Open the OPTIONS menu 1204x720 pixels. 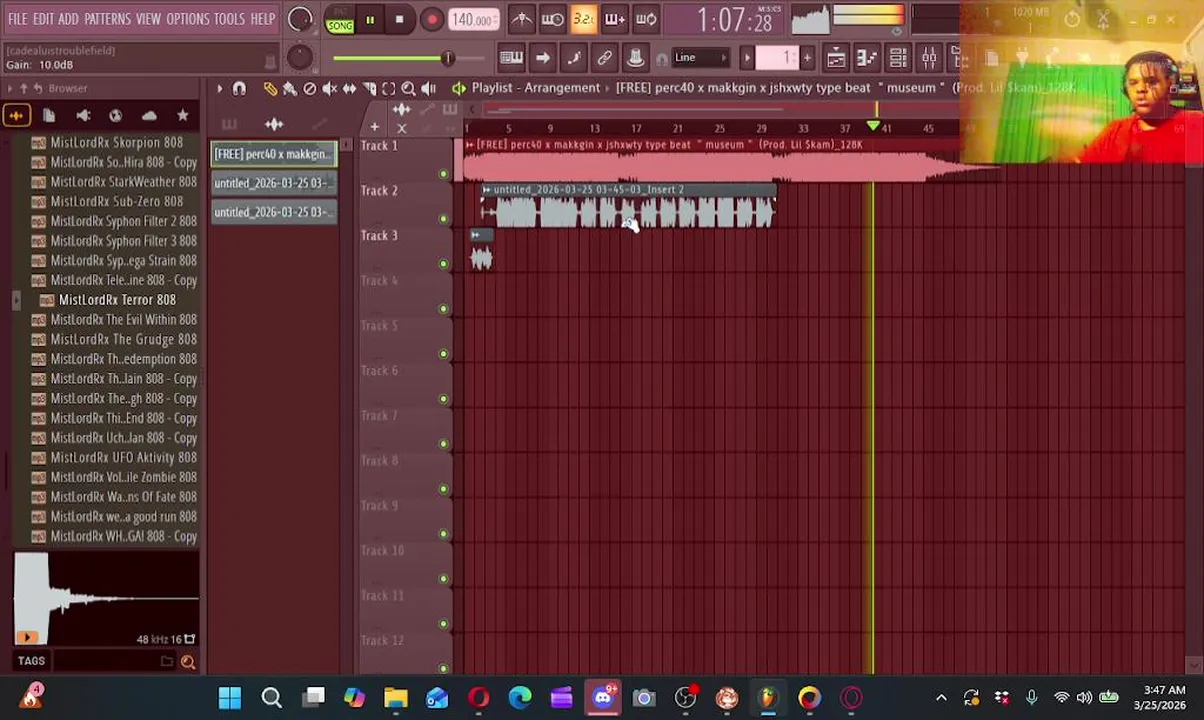(x=188, y=19)
